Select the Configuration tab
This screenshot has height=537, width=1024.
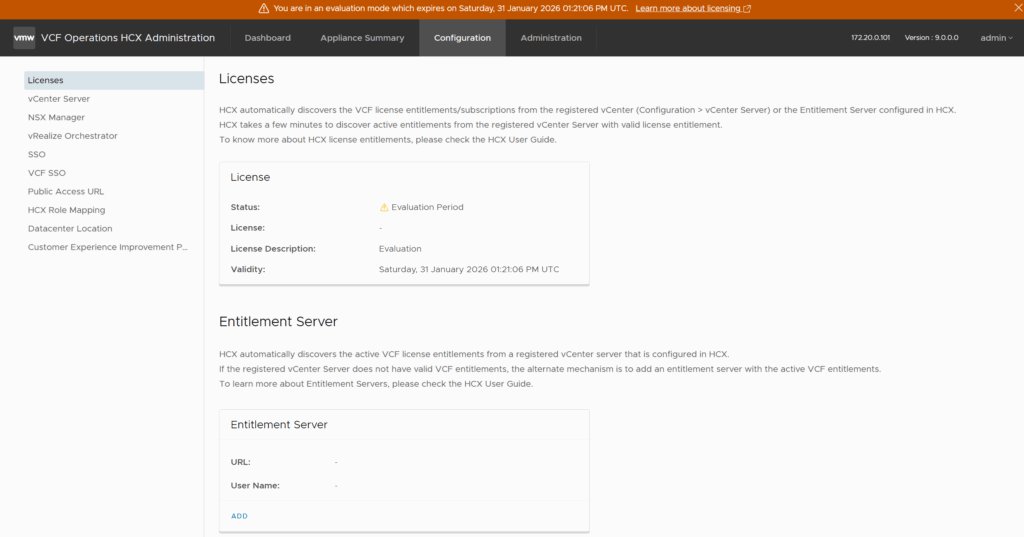click(x=462, y=38)
